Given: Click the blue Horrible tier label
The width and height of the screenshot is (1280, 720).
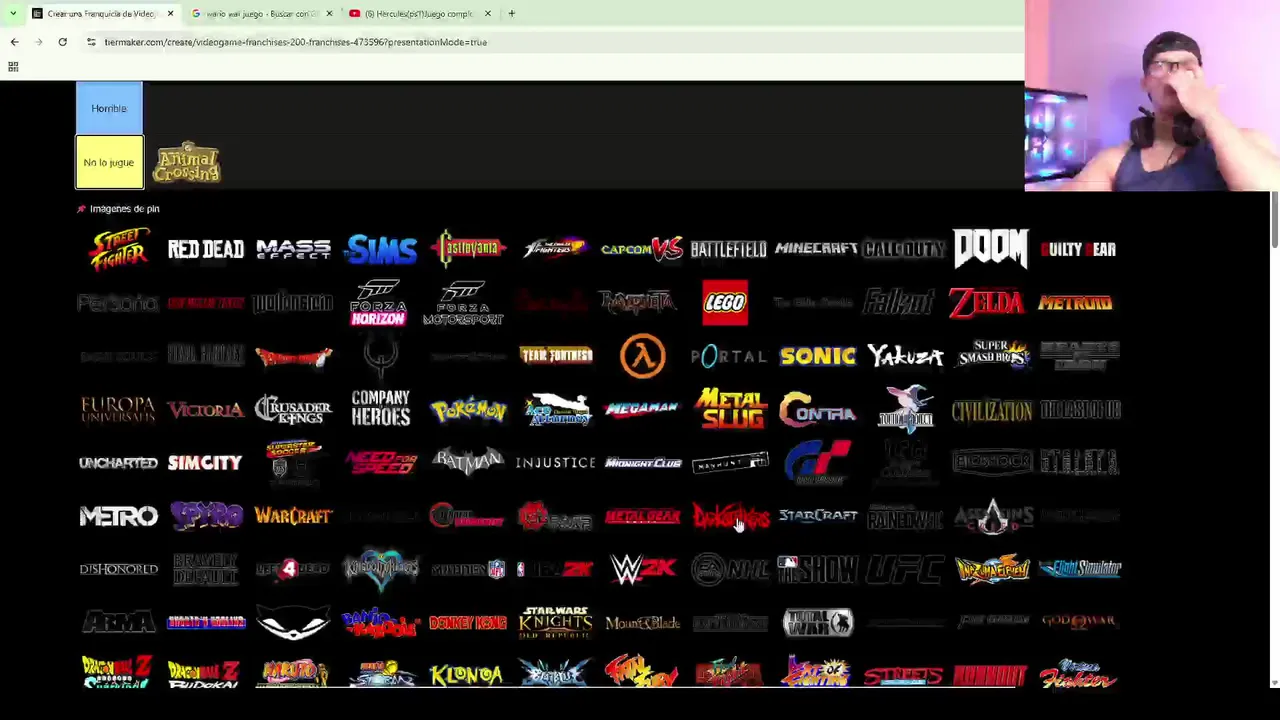Looking at the screenshot, I should 109,108.
